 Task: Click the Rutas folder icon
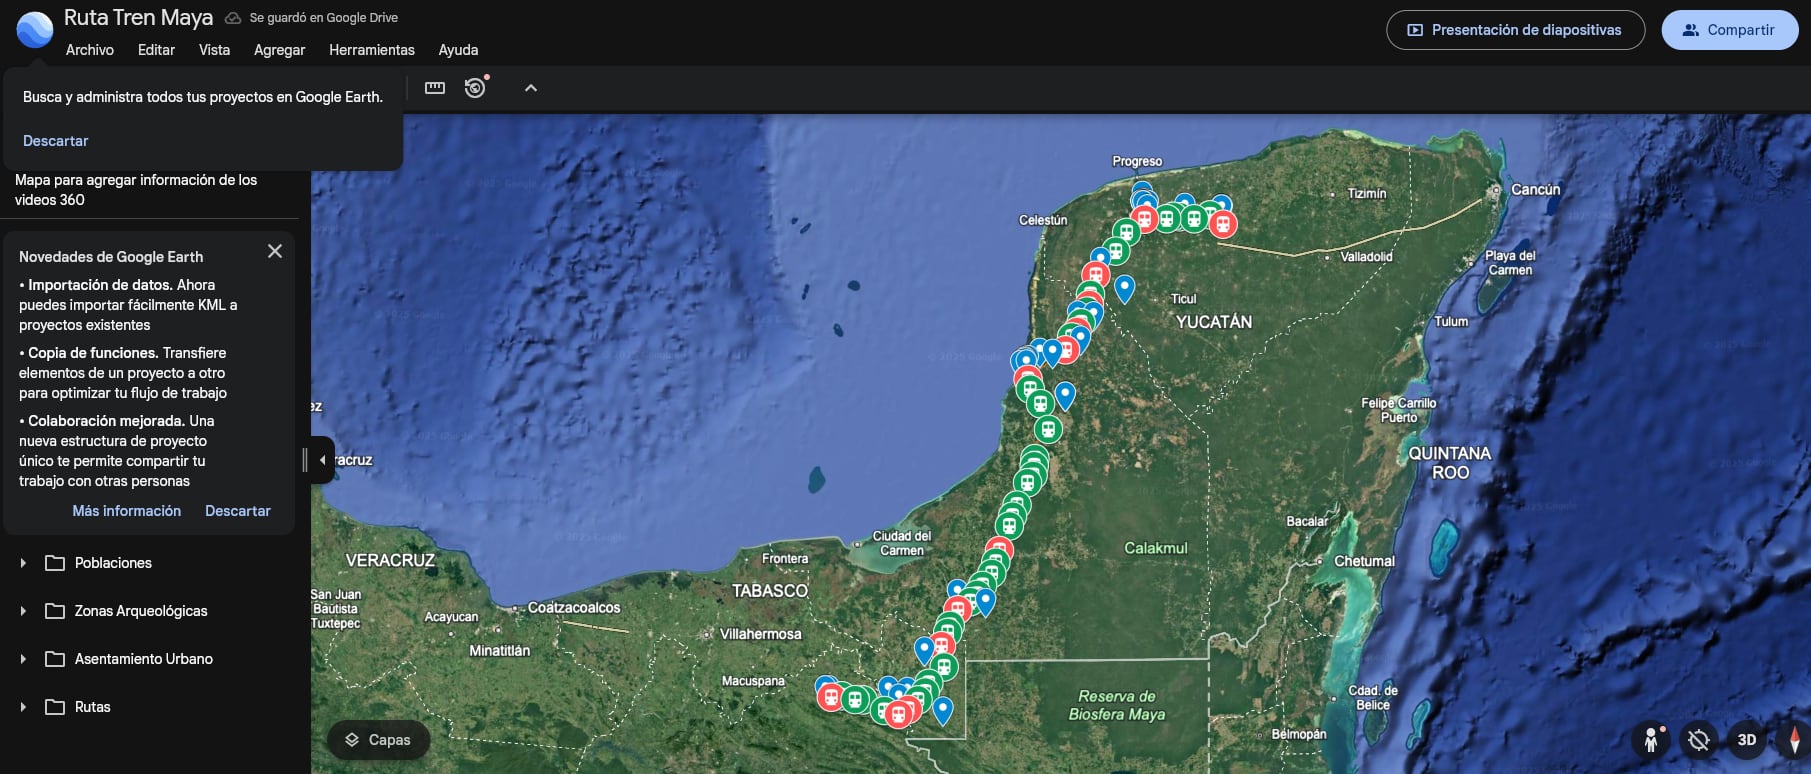tap(55, 707)
